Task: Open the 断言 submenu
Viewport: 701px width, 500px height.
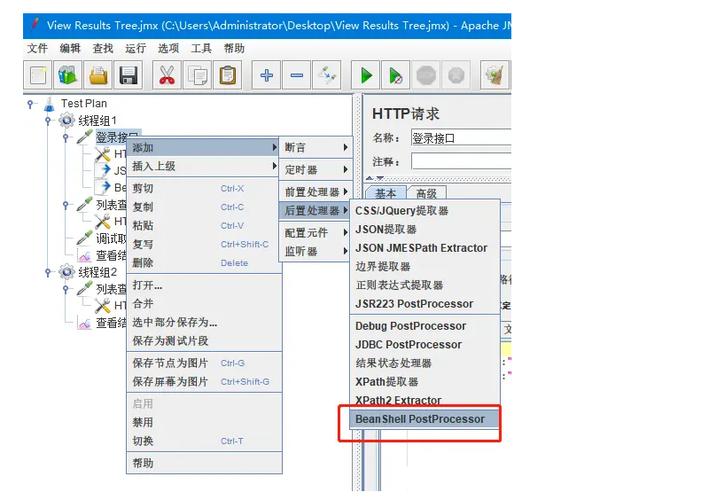Action: pyautogui.click(x=316, y=147)
